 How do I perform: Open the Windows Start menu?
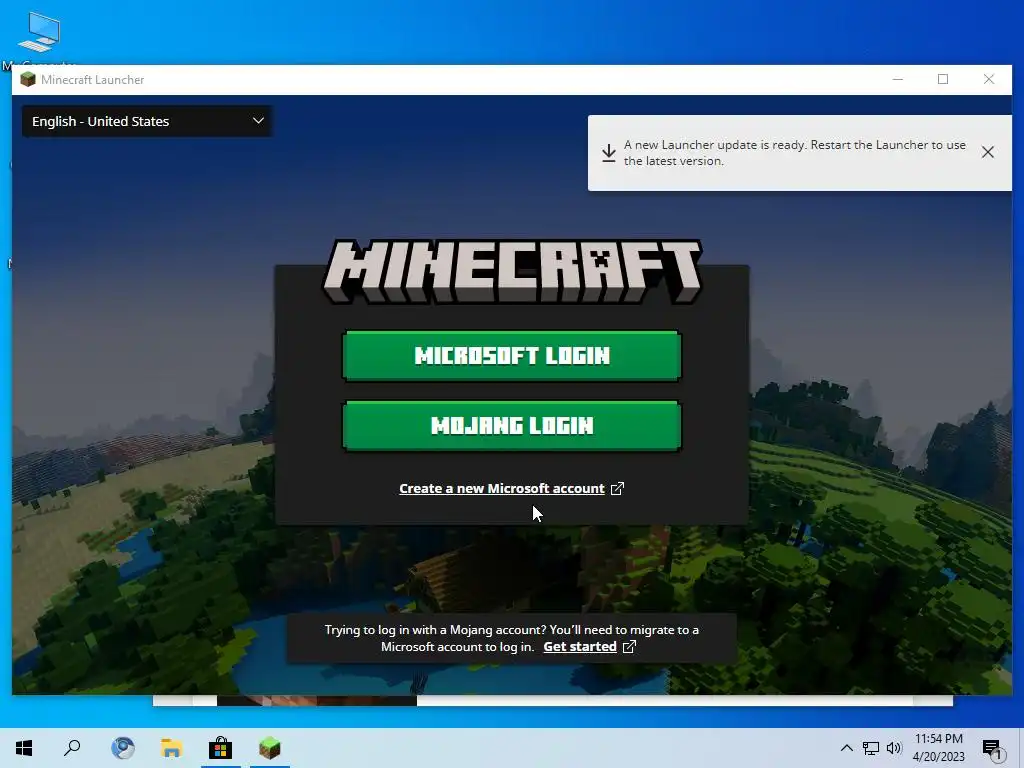click(24, 748)
